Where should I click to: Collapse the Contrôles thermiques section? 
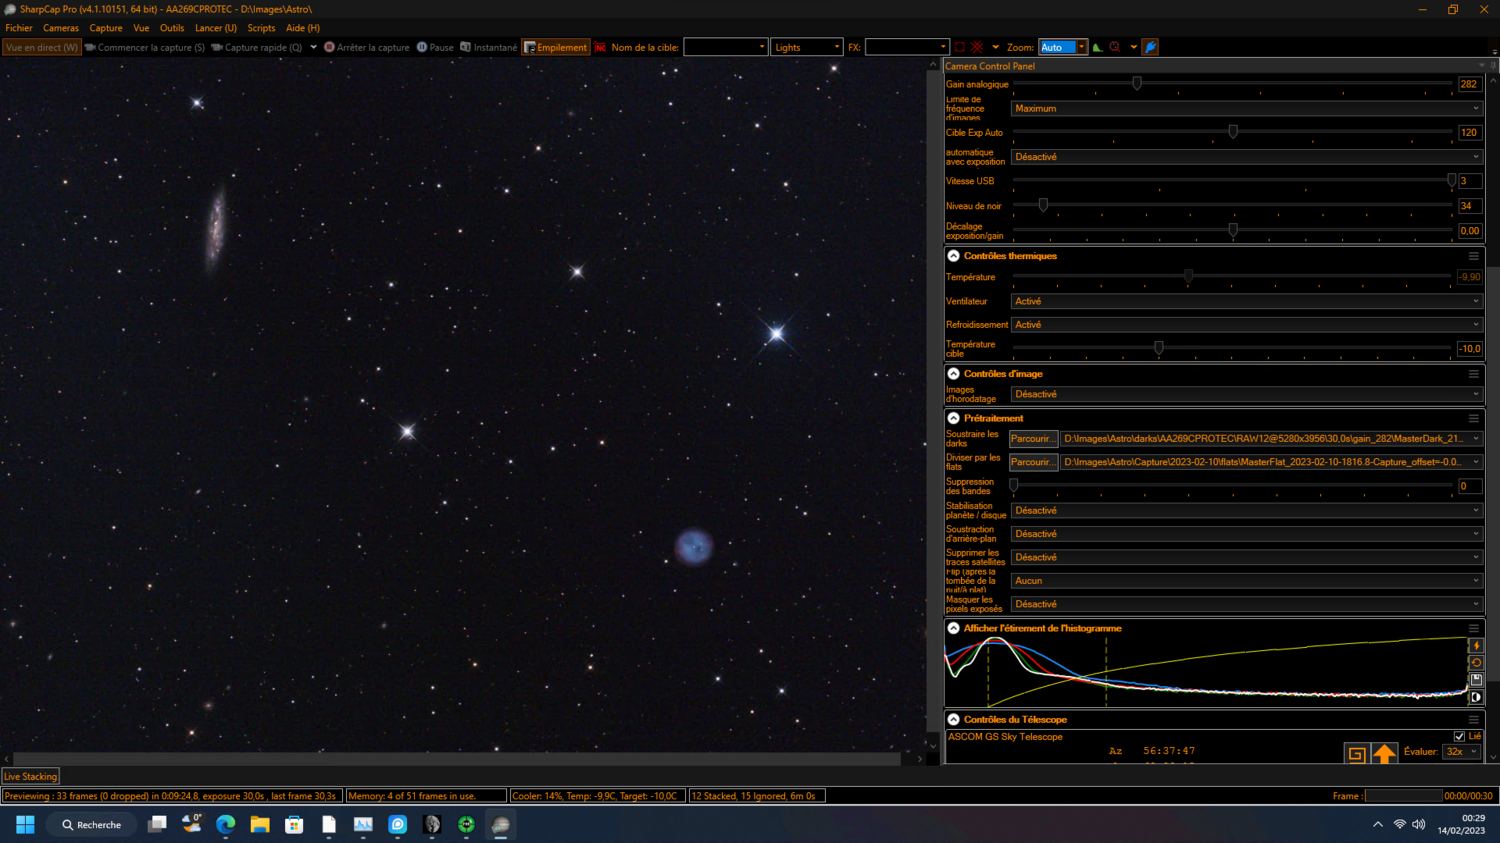point(954,256)
